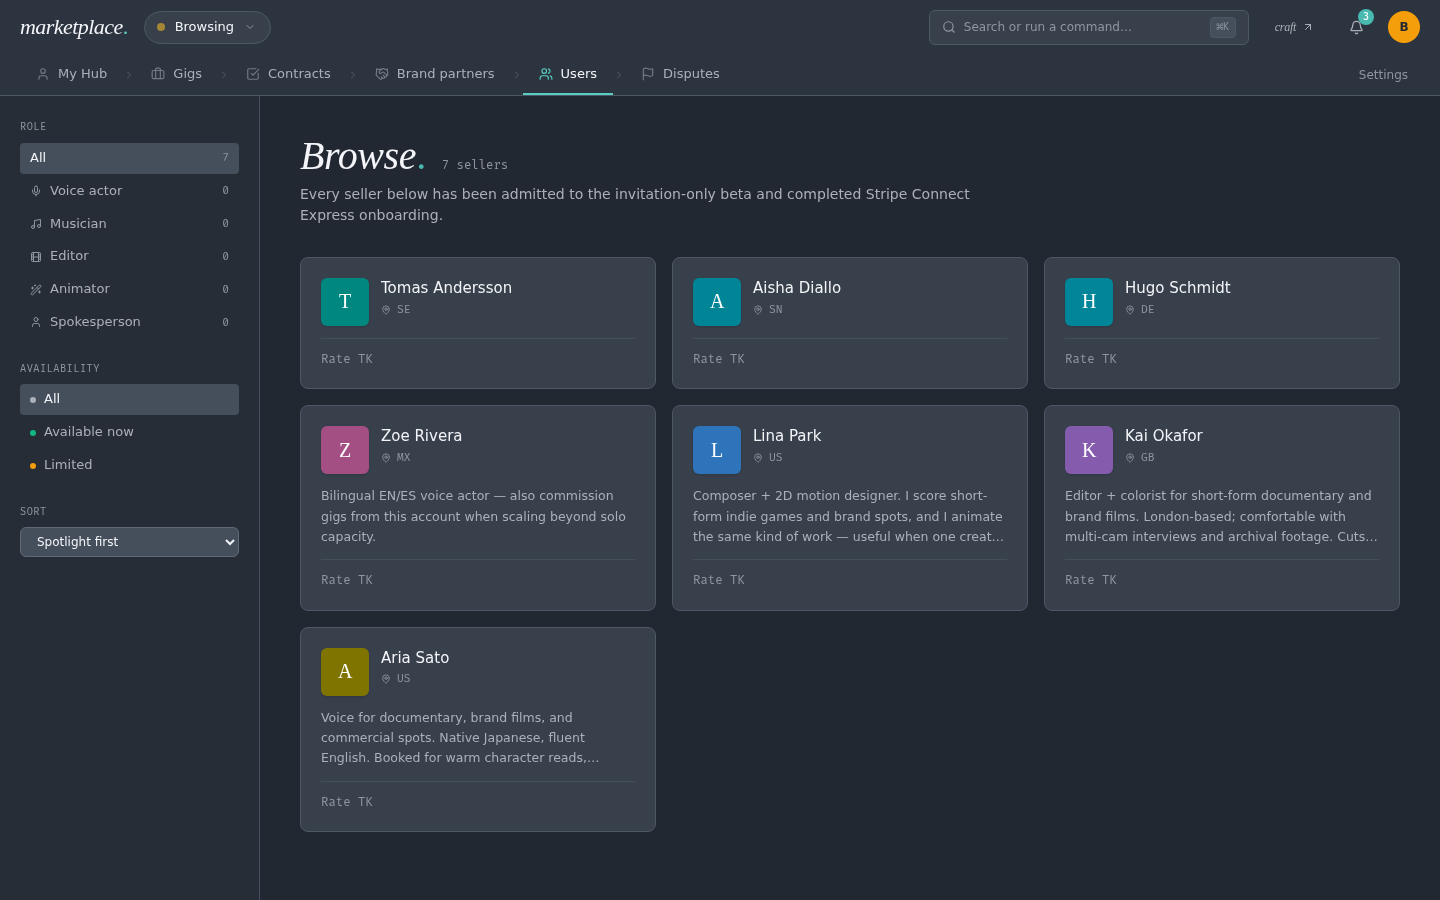Click Zoe Rivera's MX location pin icon
Image resolution: width=1440 pixels, height=900 pixels.
tap(386, 458)
